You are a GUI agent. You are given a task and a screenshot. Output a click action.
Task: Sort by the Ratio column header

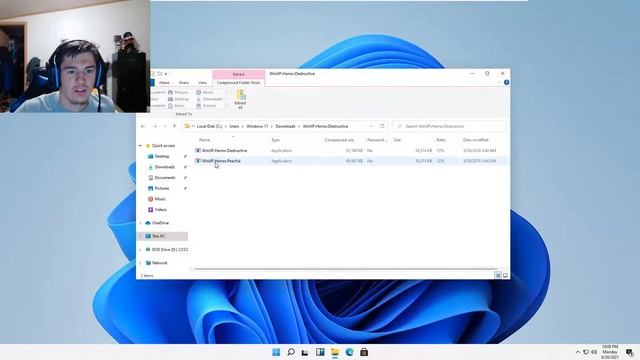tap(441, 140)
